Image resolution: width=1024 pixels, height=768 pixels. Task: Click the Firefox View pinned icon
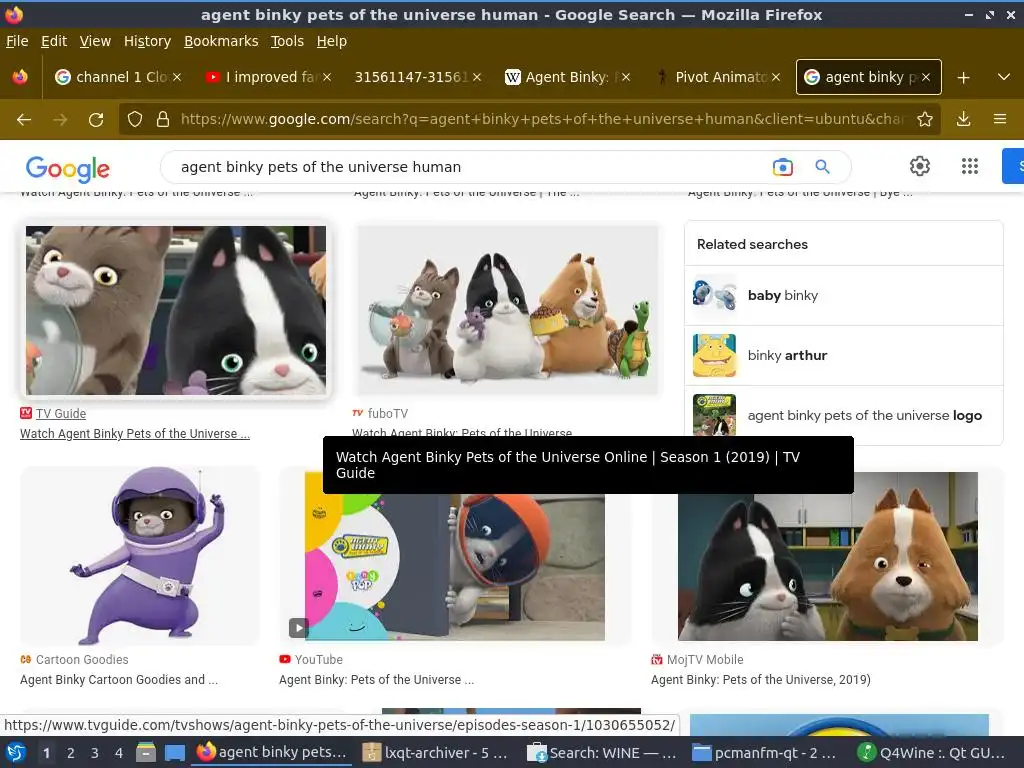coord(20,77)
